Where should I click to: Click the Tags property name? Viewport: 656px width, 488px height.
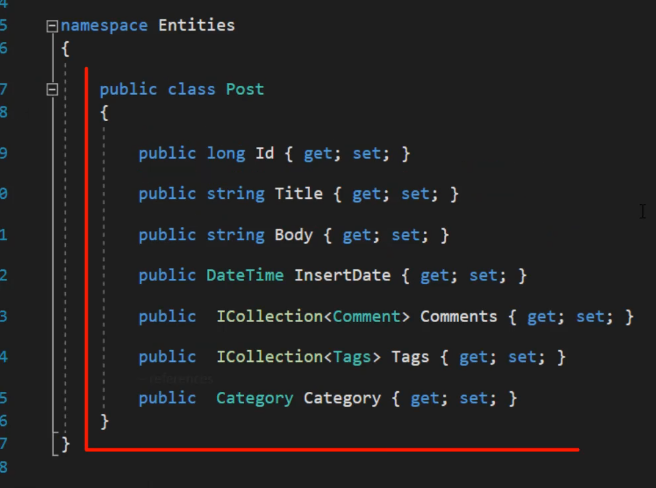[410, 357]
